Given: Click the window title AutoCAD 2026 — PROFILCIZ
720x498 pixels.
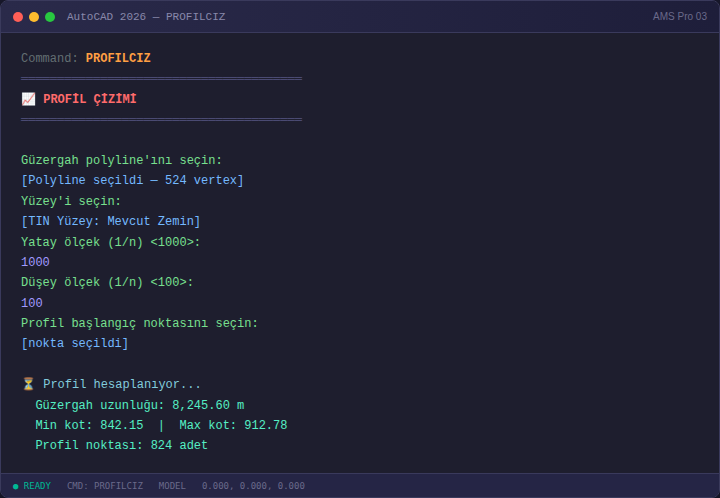Looking at the screenshot, I should (x=146, y=17).
